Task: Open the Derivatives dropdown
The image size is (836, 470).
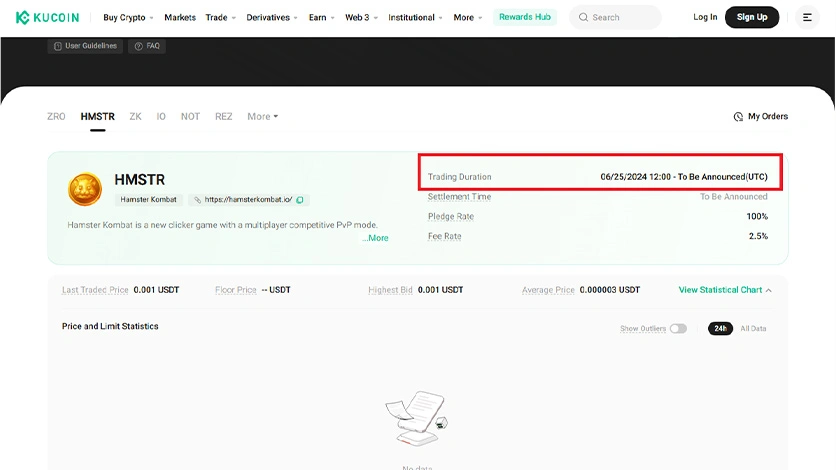Action: [x=272, y=18]
